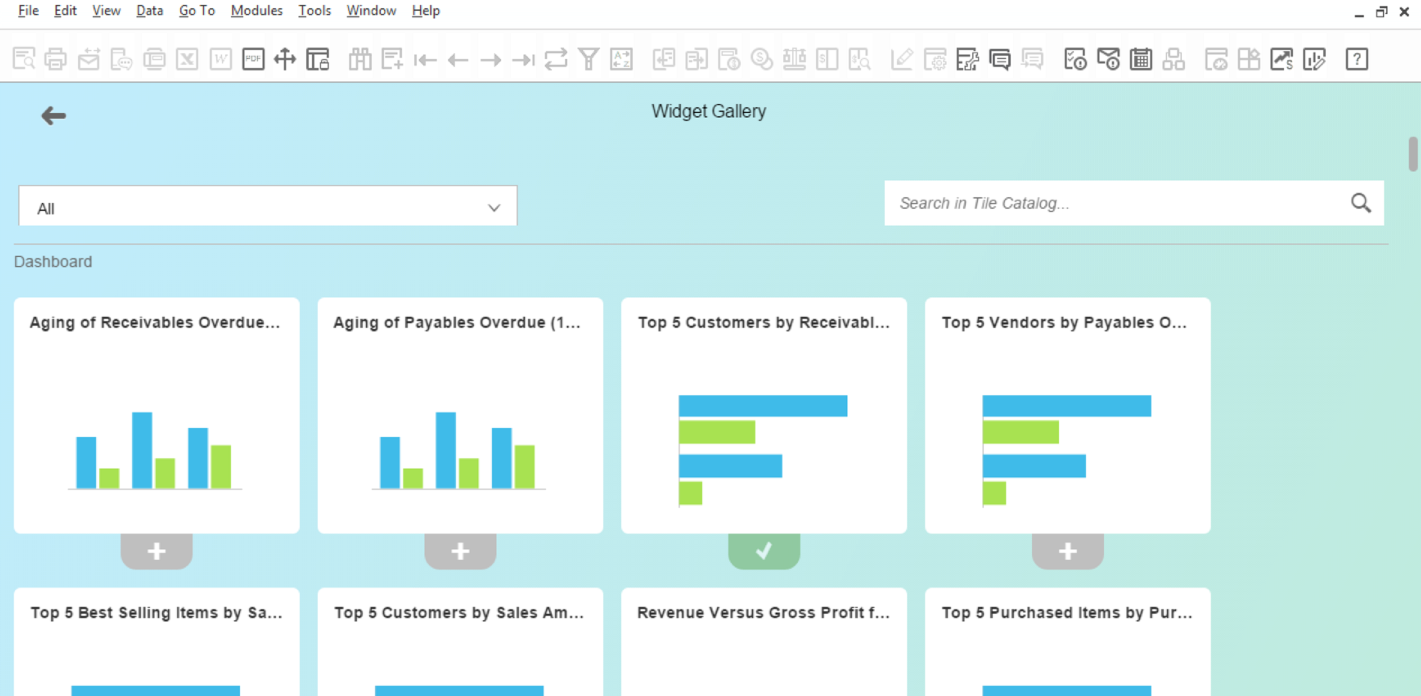Click the question mark Help icon
1421x696 pixels.
pyautogui.click(x=1356, y=59)
